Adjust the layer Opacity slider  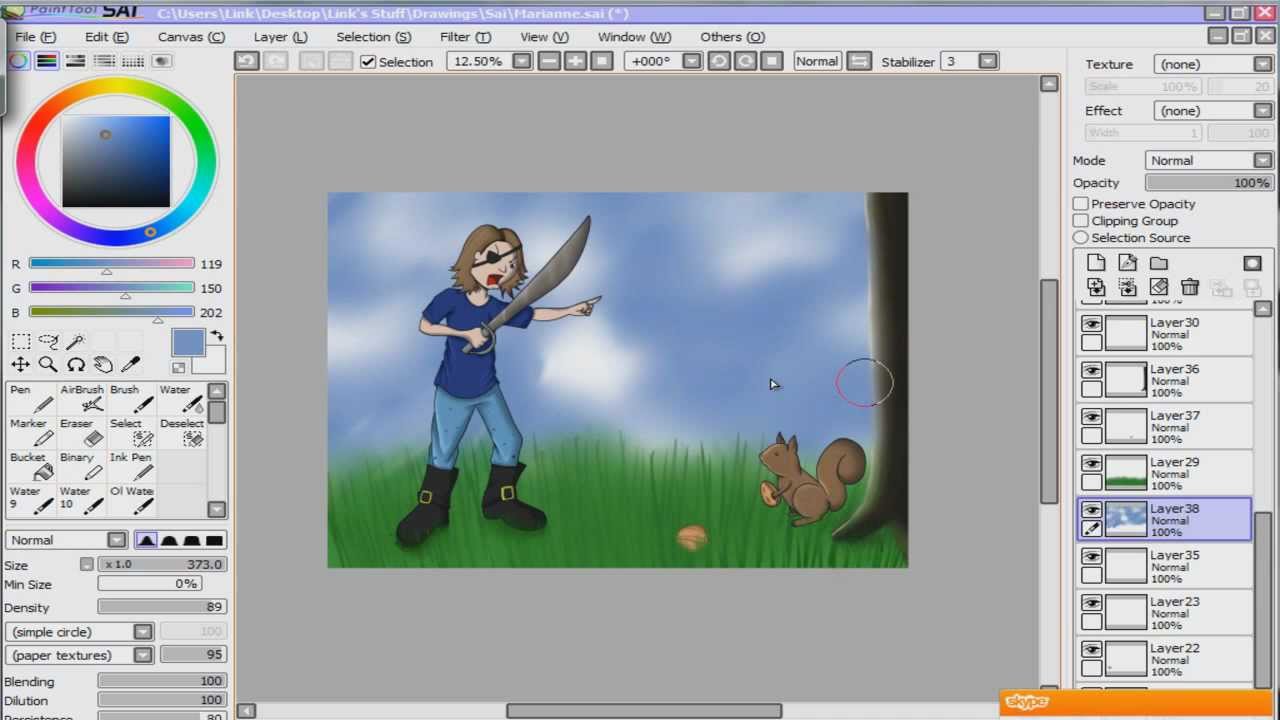click(x=1208, y=183)
